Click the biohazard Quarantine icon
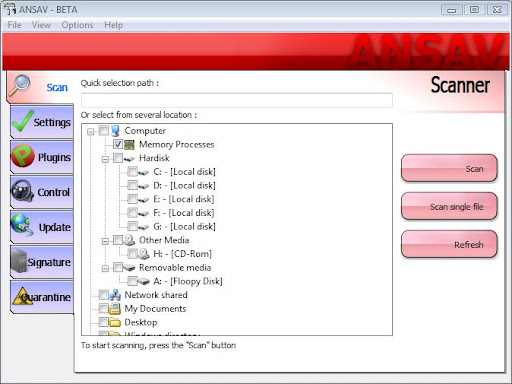This screenshot has width=512, height=384. [22, 295]
